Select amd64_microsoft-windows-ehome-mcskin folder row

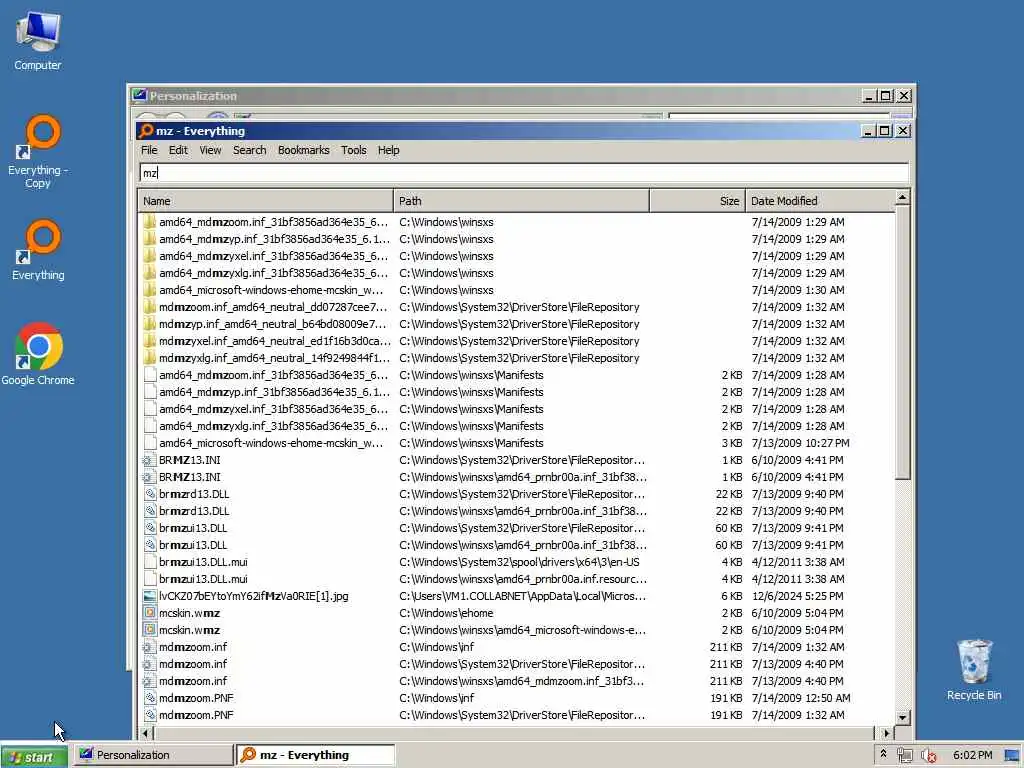click(x=516, y=290)
